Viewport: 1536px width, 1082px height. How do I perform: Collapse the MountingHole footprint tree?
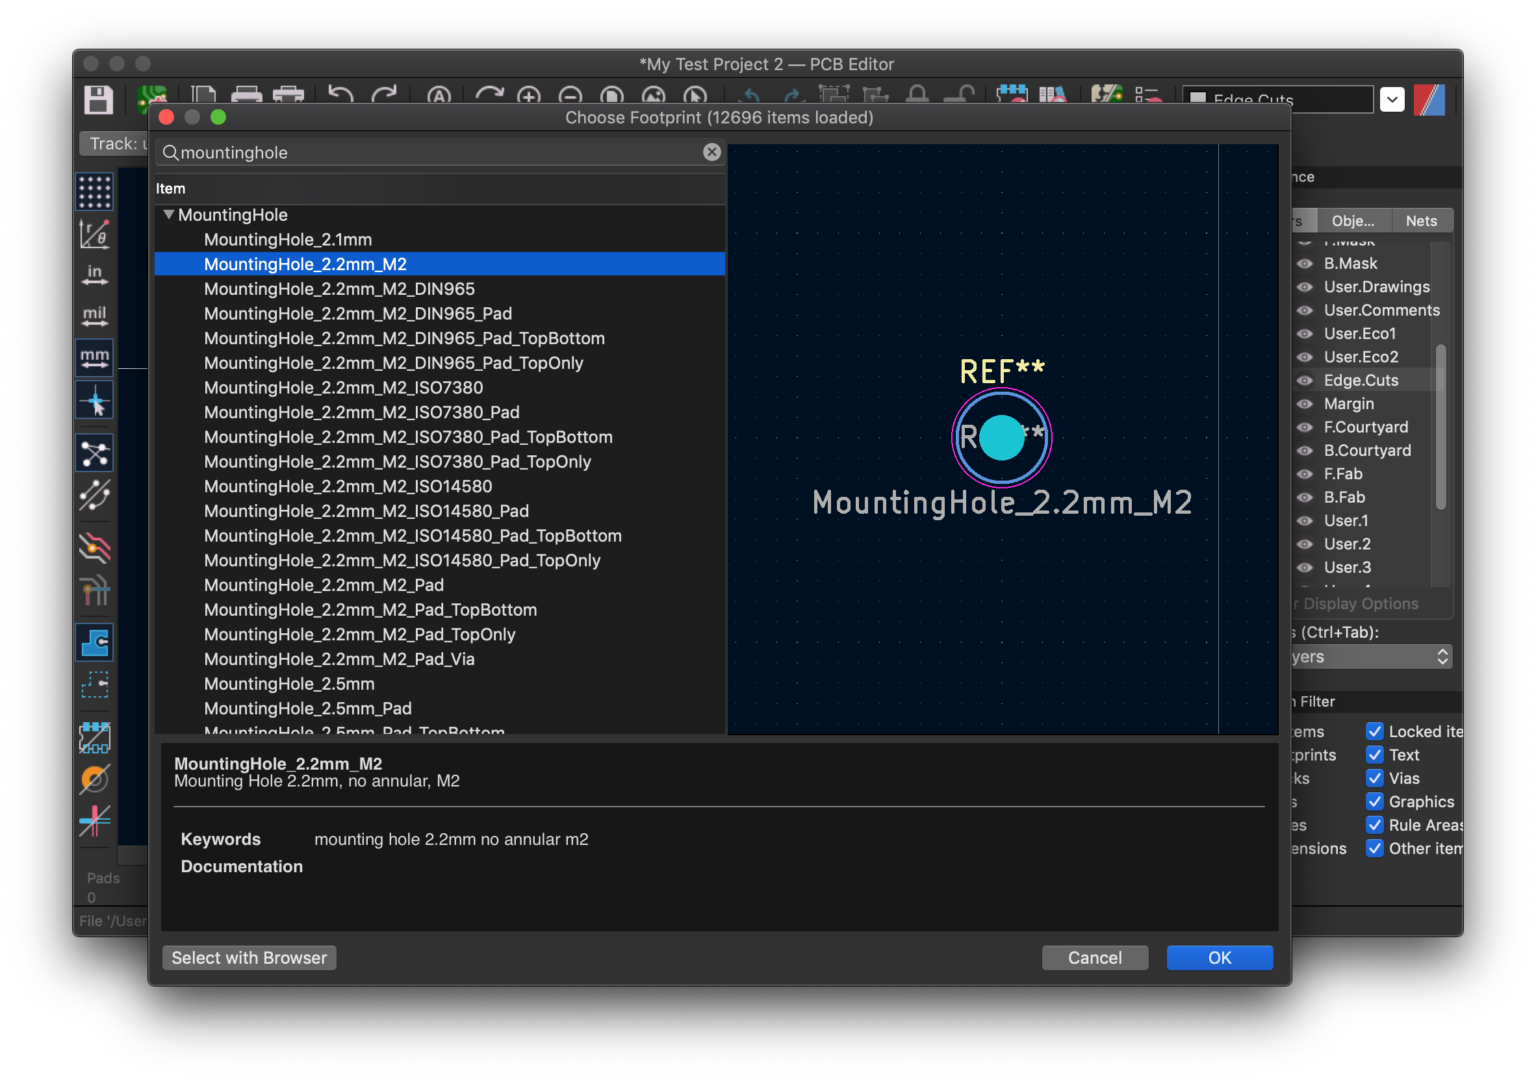[x=168, y=214]
